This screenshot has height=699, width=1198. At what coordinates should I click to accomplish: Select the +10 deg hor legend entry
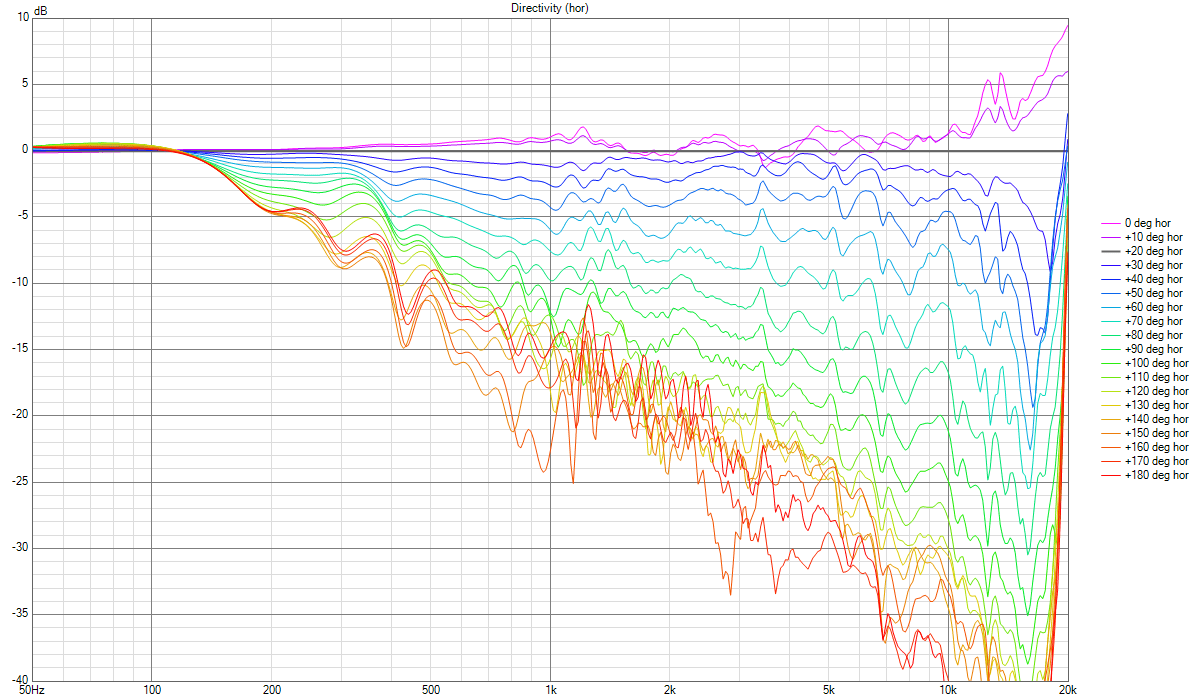point(1141,237)
